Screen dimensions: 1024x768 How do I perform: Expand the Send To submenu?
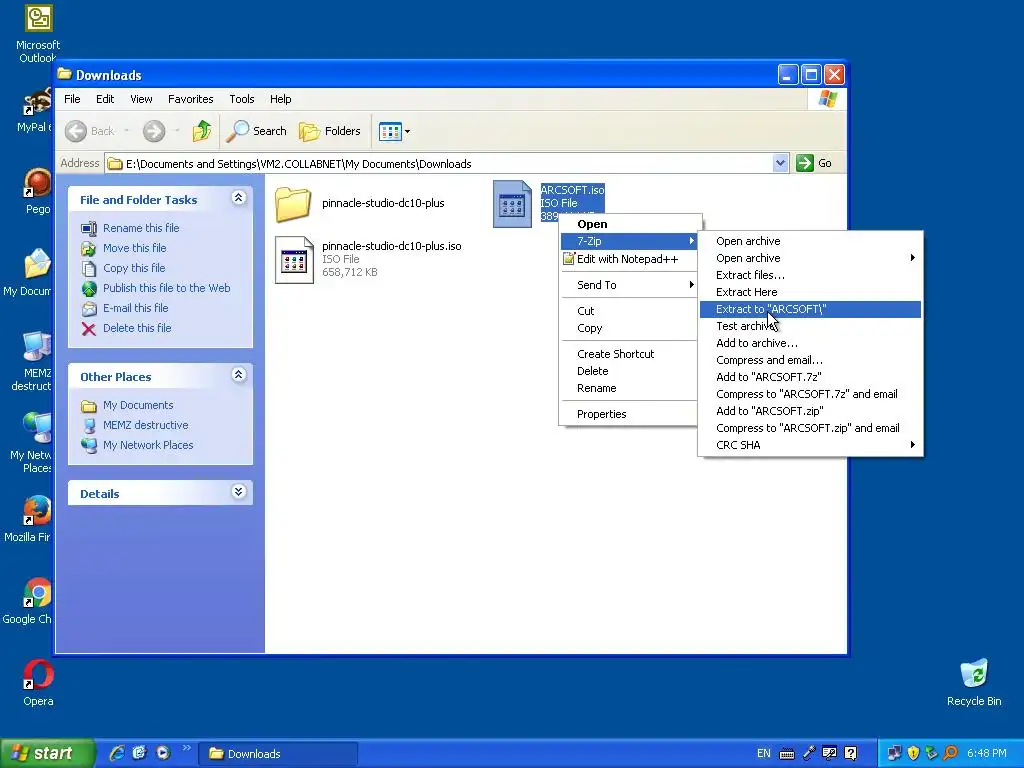(628, 285)
